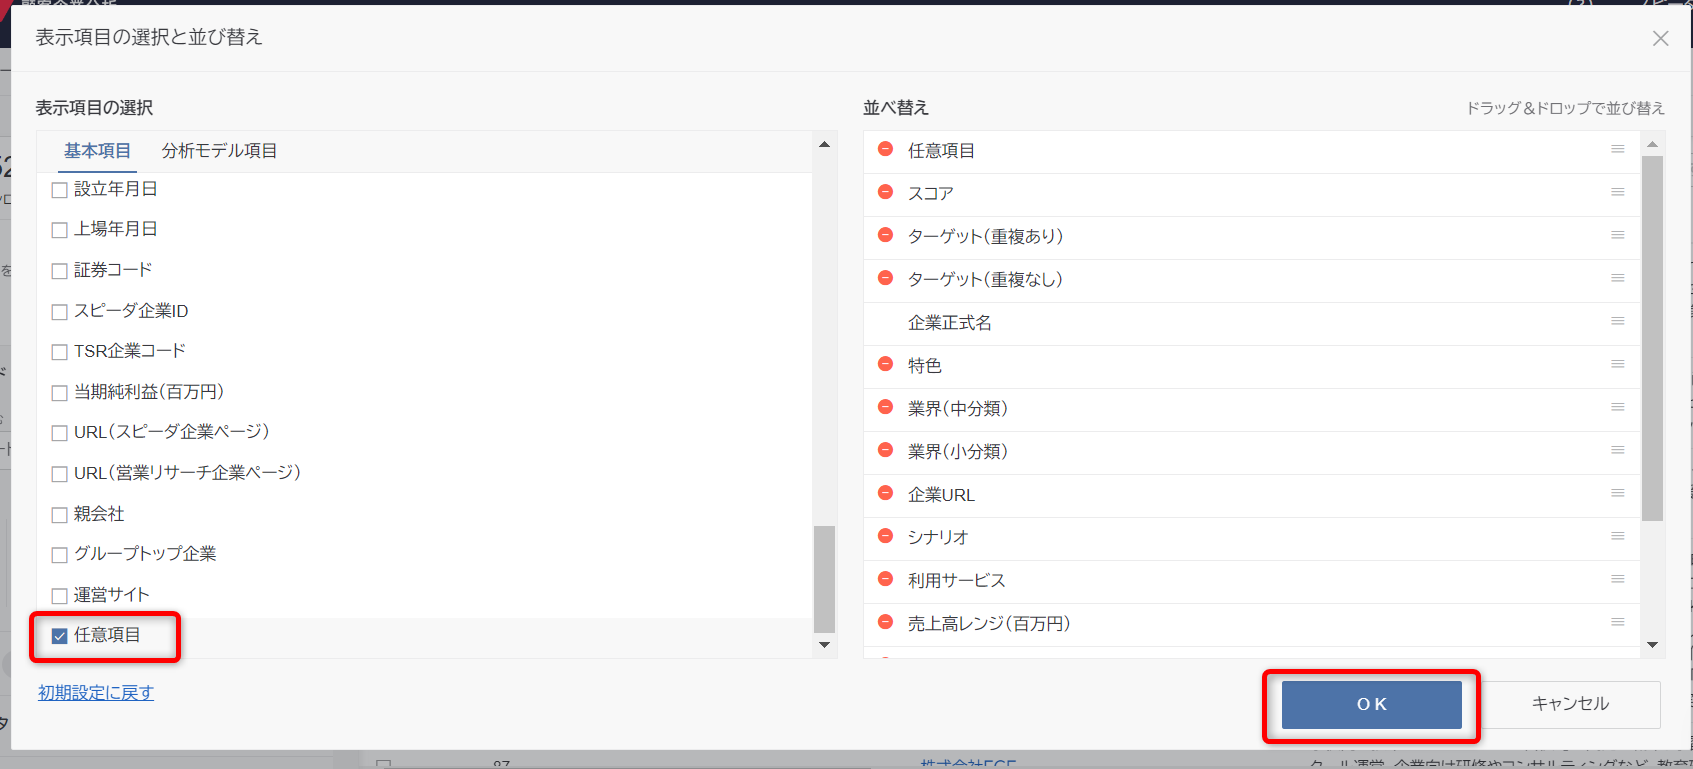Click the 初期設定に戻す link
This screenshot has width=1693, height=769.
tap(96, 693)
